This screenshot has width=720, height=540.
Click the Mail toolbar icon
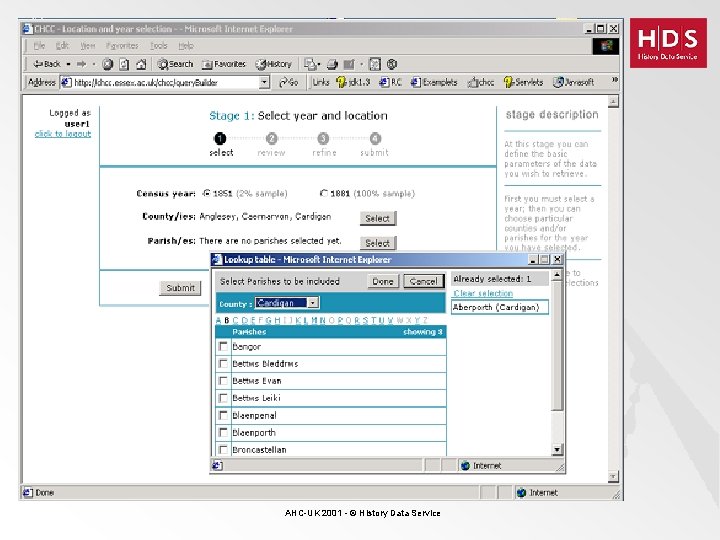point(310,64)
